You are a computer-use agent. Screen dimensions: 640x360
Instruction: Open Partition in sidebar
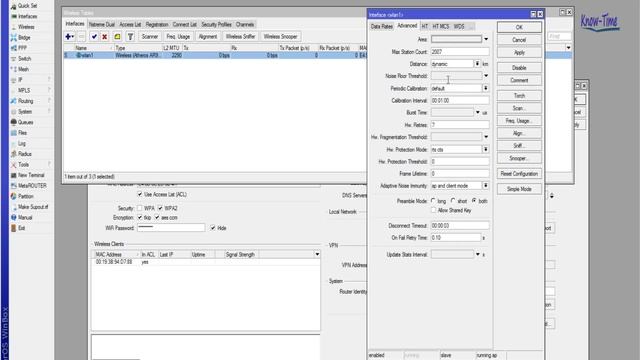[x=25, y=196]
